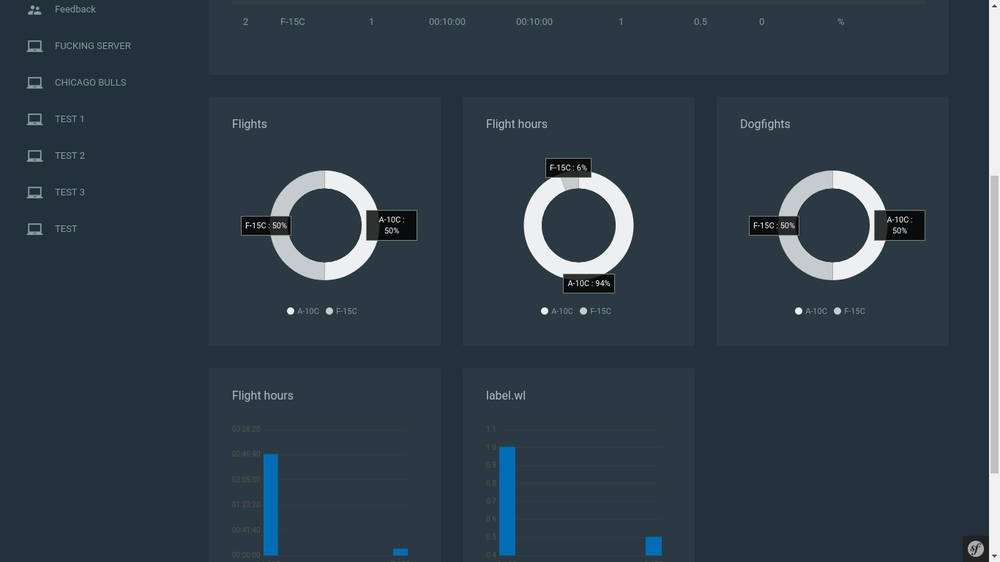
Task: Click the tall blue label.wl bar
Action: (507, 501)
